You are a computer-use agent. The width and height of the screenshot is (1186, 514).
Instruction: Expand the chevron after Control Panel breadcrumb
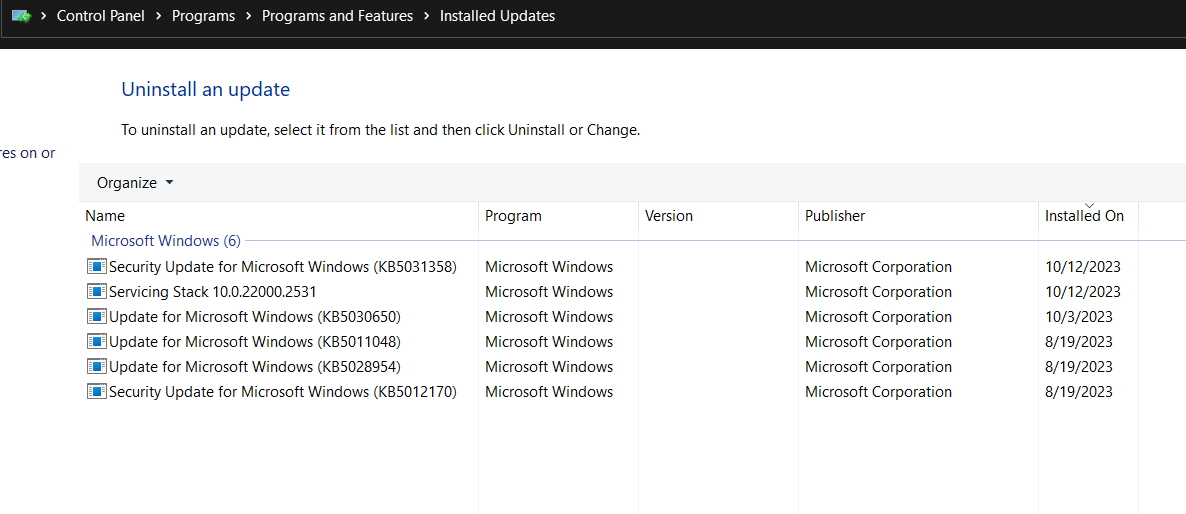click(158, 16)
